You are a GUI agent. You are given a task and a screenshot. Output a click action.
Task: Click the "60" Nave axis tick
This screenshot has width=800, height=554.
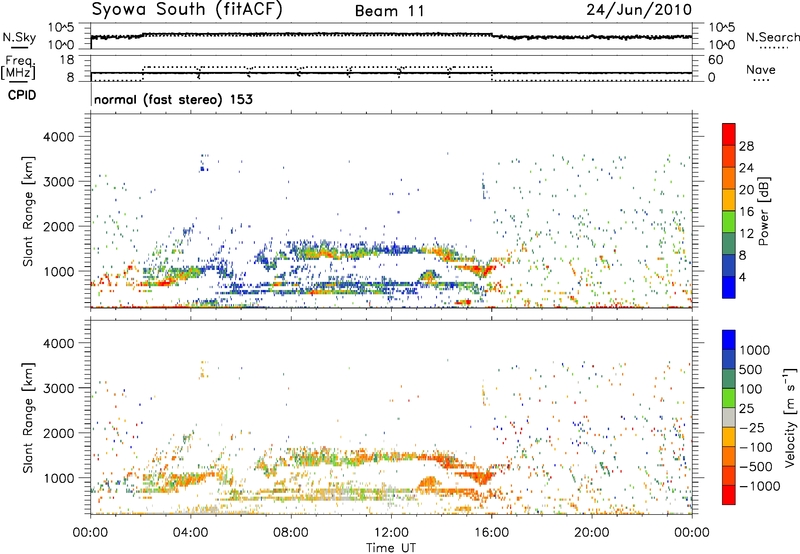(x=715, y=60)
